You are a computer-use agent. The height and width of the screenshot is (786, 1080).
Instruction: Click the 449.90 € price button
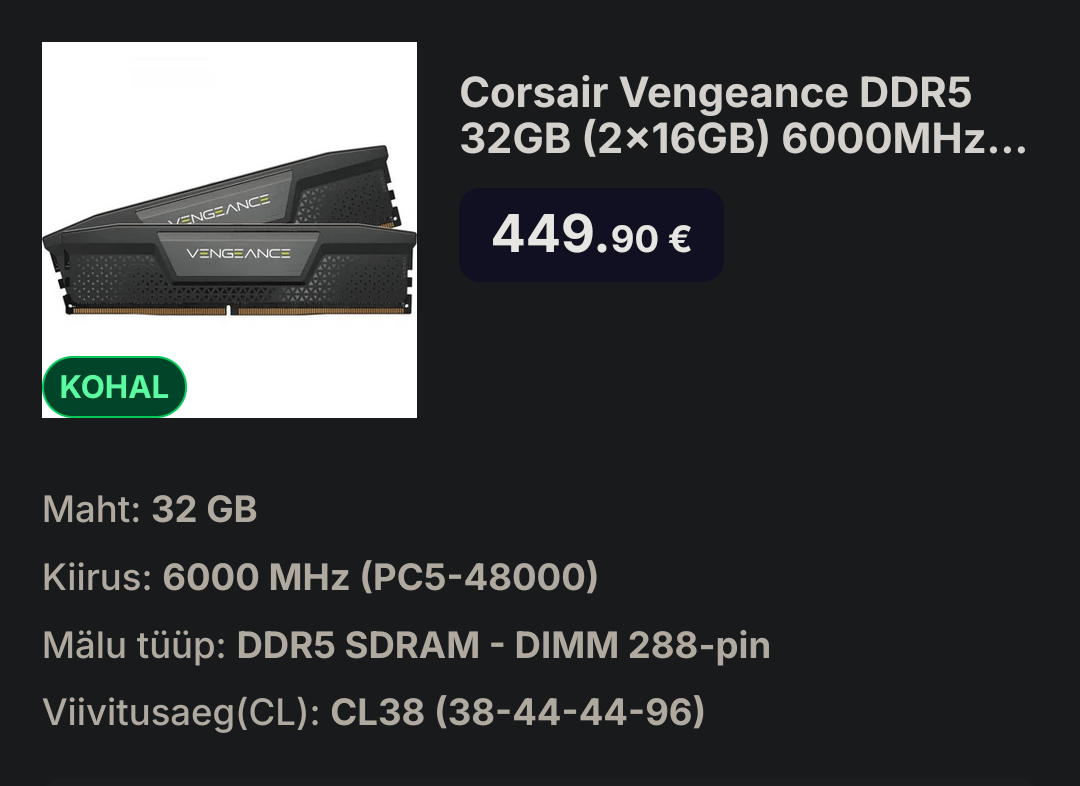pos(591,235)
